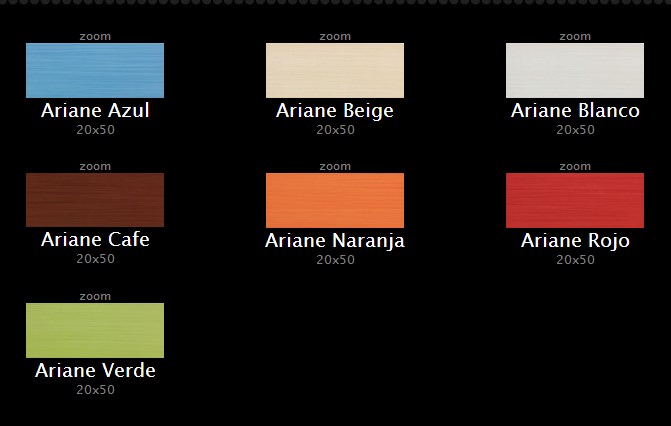This screenshot has height=426, width=671.
Task: Click zoom link above Ariane Beige
Action: coord(335,36)
